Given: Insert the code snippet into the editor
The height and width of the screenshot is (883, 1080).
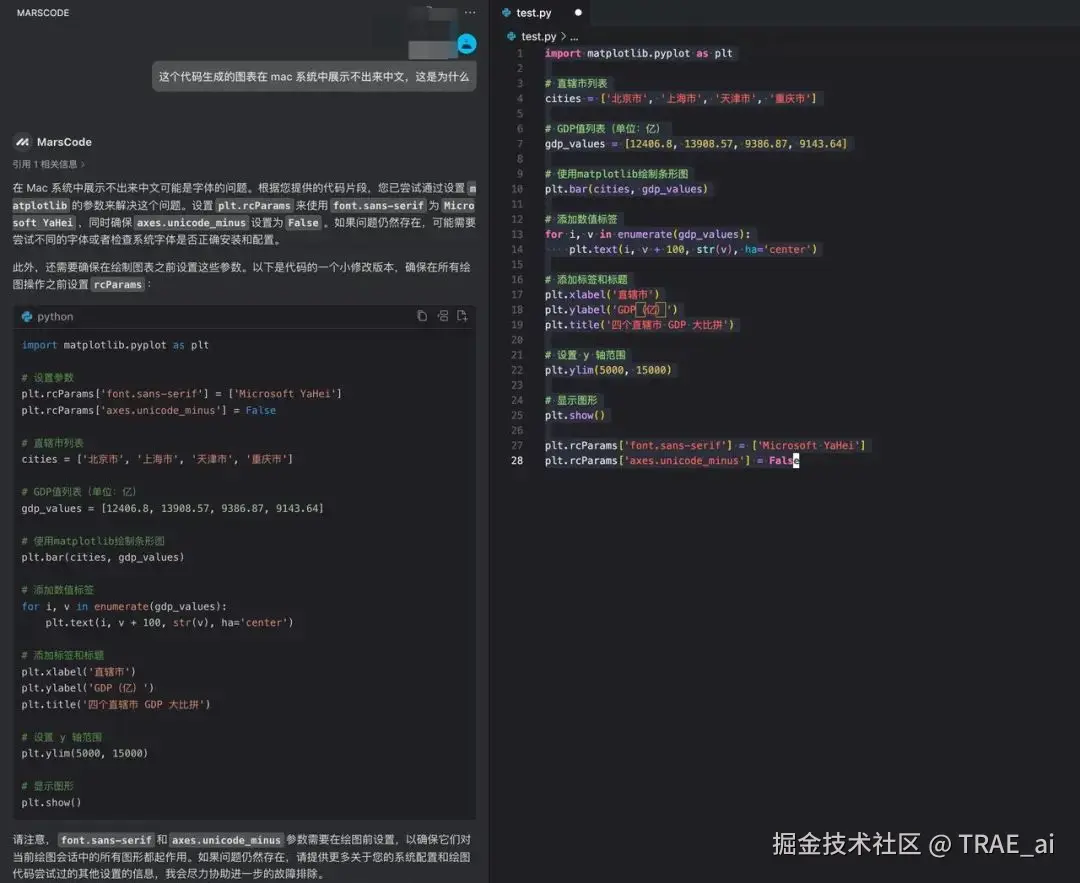Looking at the screenshot, I should click(443, 316).
